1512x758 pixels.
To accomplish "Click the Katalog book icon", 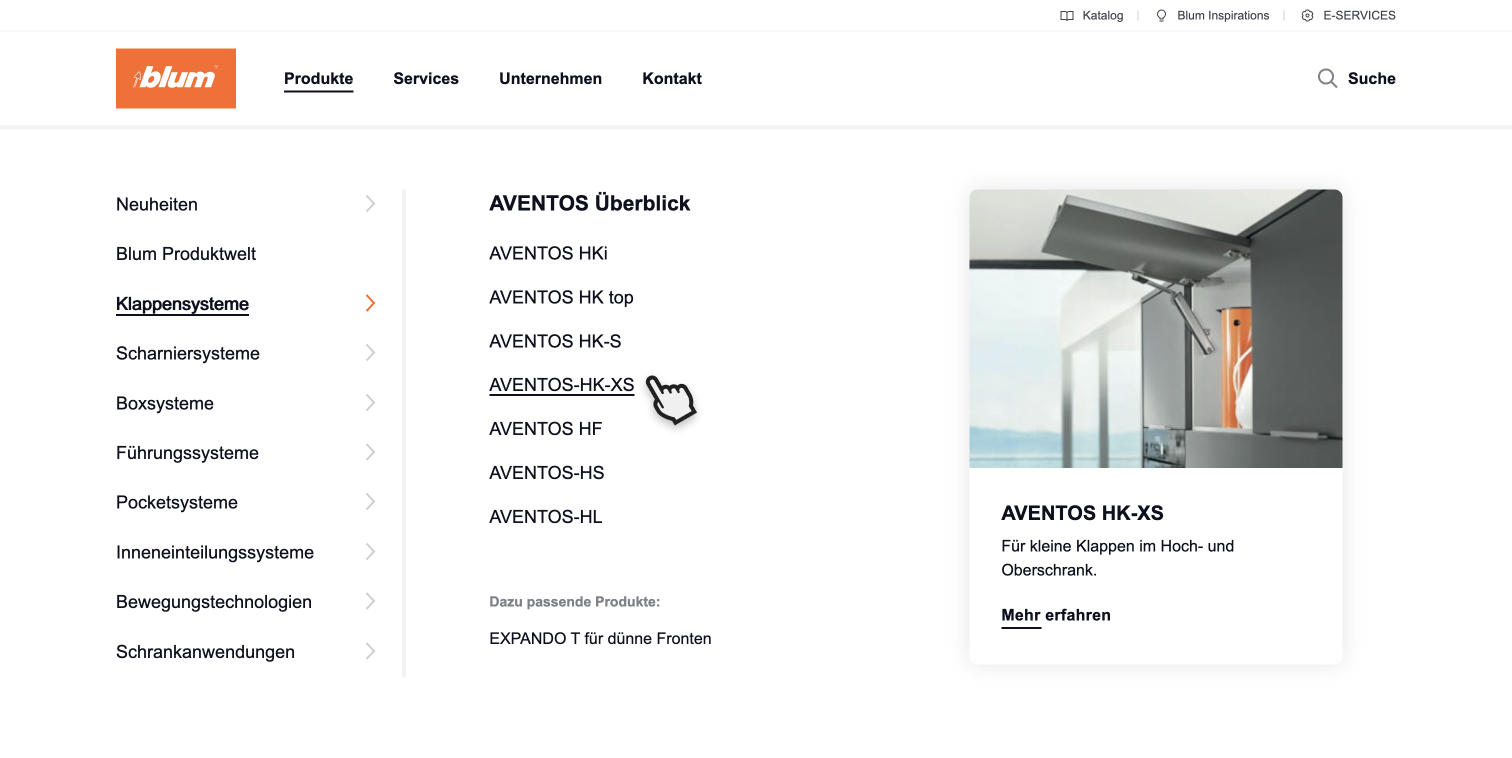I will (1067, 16).
